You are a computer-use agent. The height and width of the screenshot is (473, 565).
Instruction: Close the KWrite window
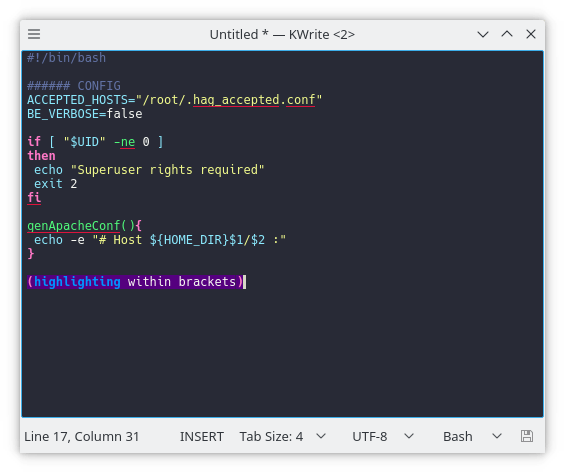click(x=531, y=34)
